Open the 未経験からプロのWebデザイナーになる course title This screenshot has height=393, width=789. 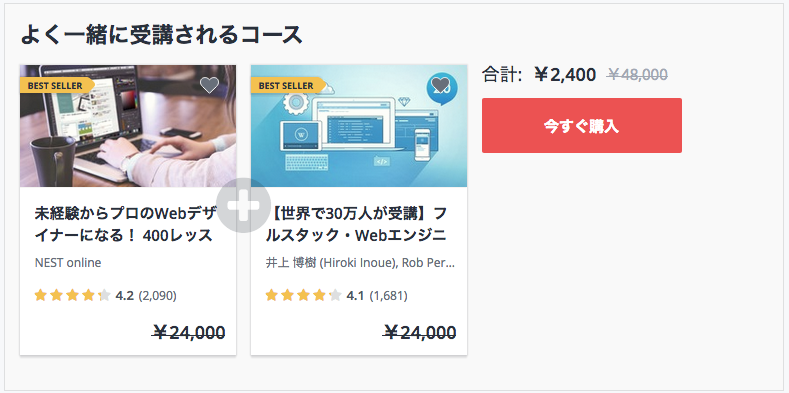tap(126, 224)
